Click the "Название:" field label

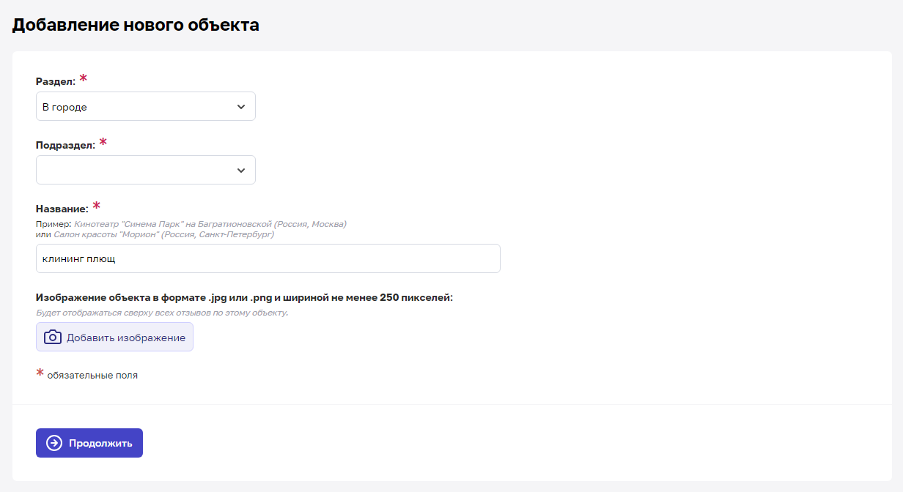pos(62,209)
